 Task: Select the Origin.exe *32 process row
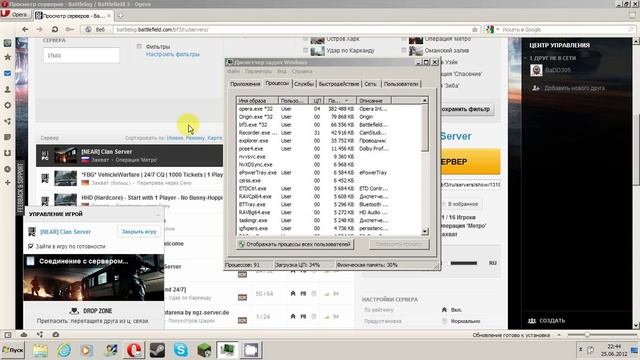tap(329, 117)
